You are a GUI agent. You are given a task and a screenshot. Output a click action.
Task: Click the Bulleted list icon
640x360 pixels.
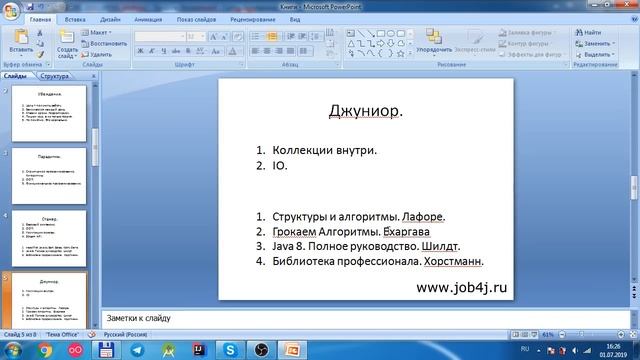(x=255, y=37)
